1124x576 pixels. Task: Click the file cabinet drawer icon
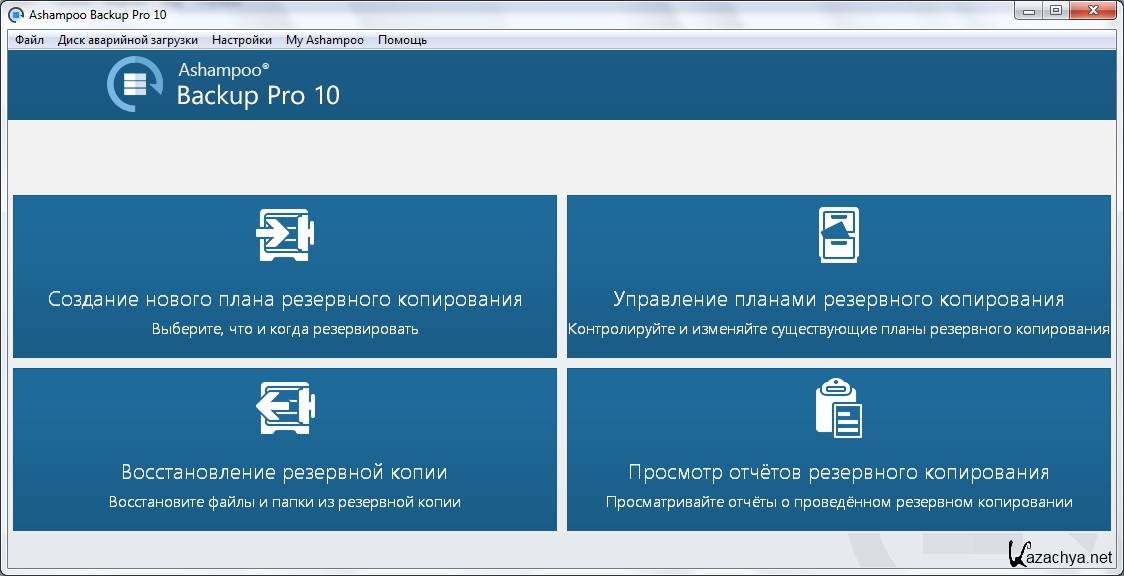[x=838, y=235]
